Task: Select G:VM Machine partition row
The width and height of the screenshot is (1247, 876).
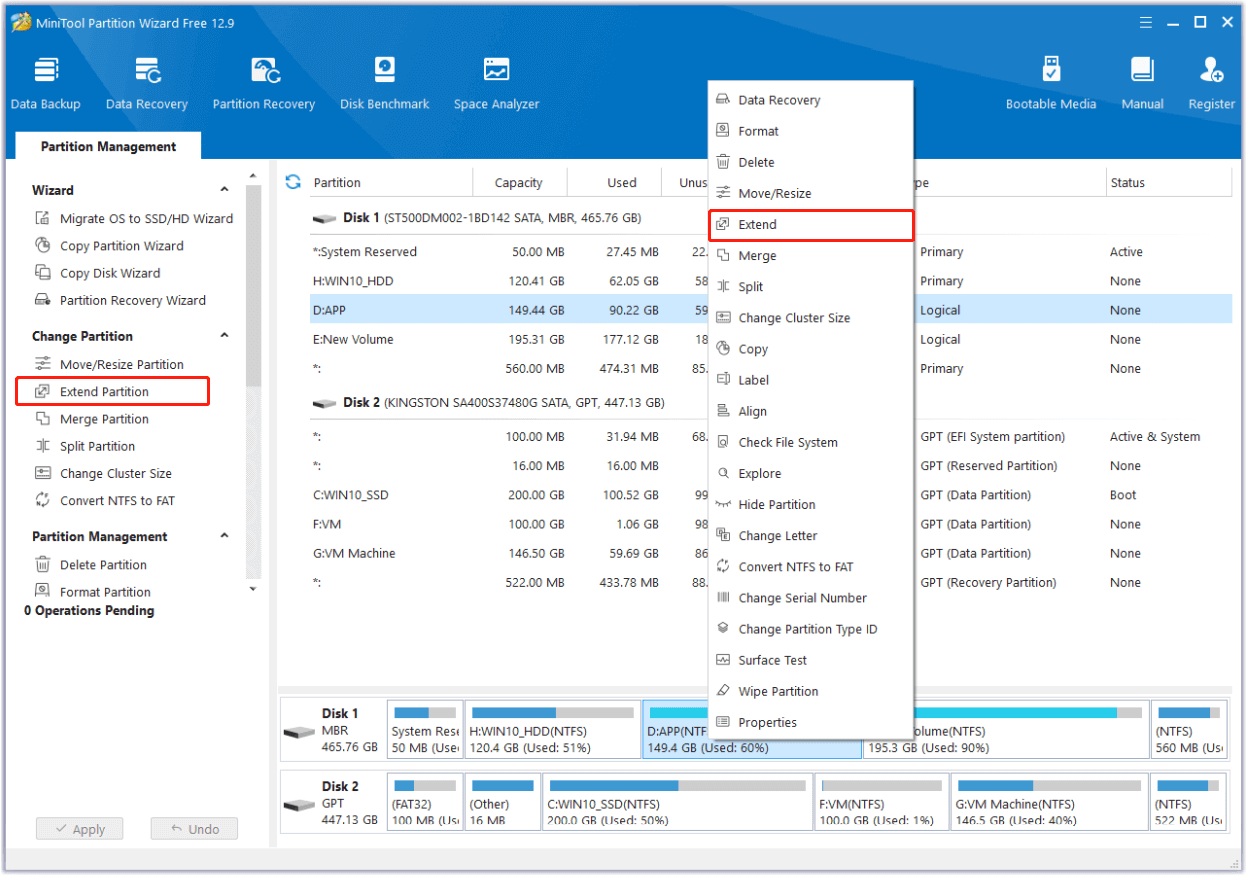Action: click(x=770, y=553)
